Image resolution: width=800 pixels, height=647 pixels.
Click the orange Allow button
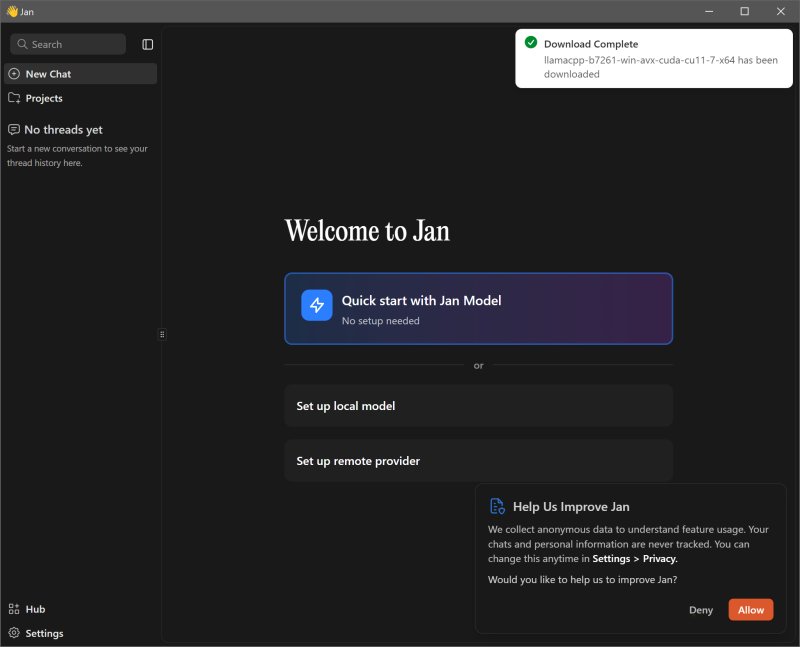coord(751,610)
